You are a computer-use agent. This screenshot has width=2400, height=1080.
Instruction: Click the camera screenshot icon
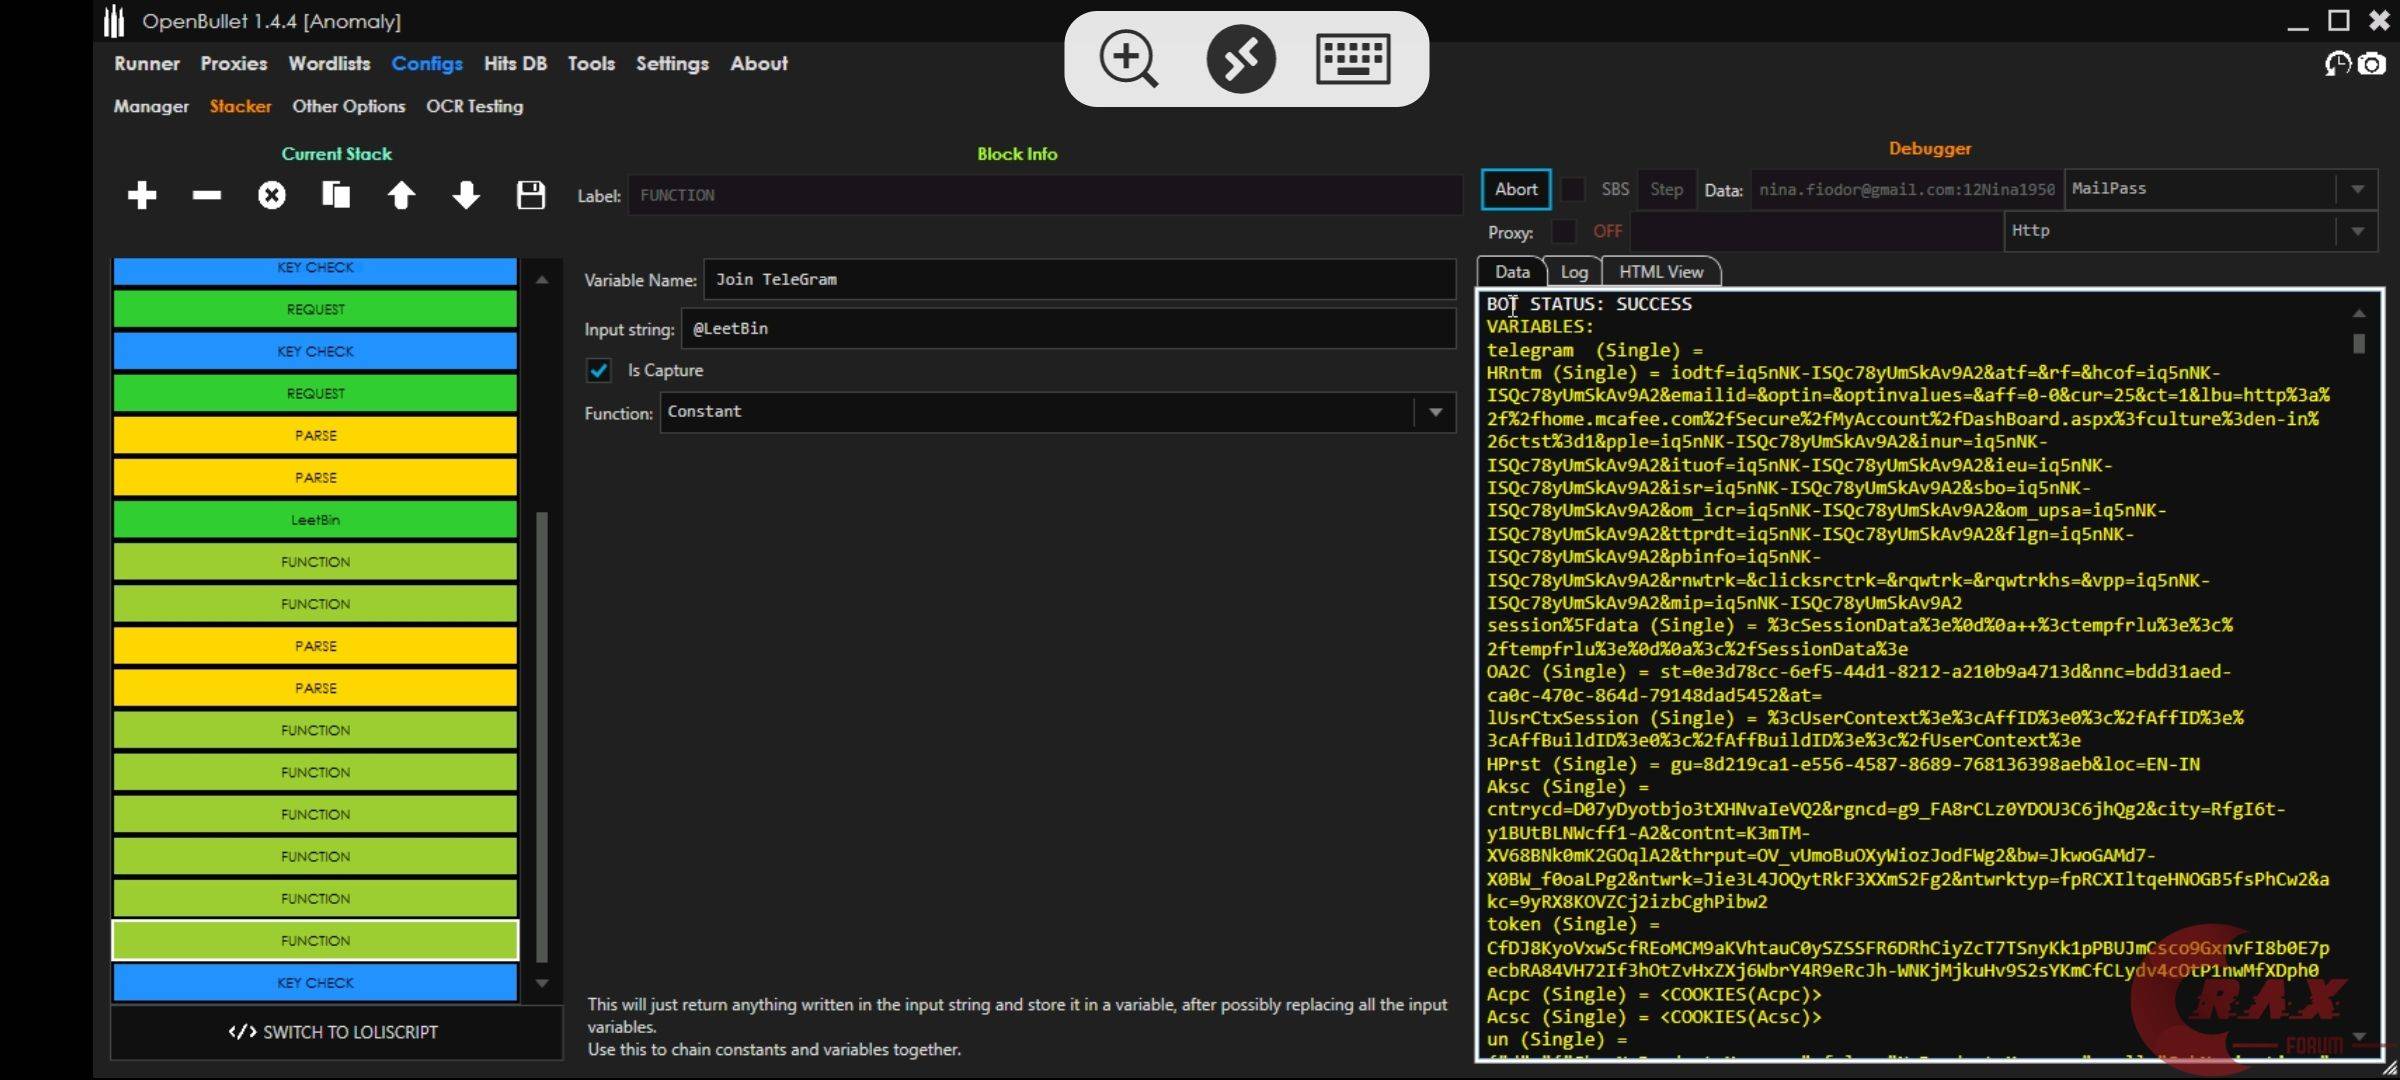click(x=2372, y=65)
